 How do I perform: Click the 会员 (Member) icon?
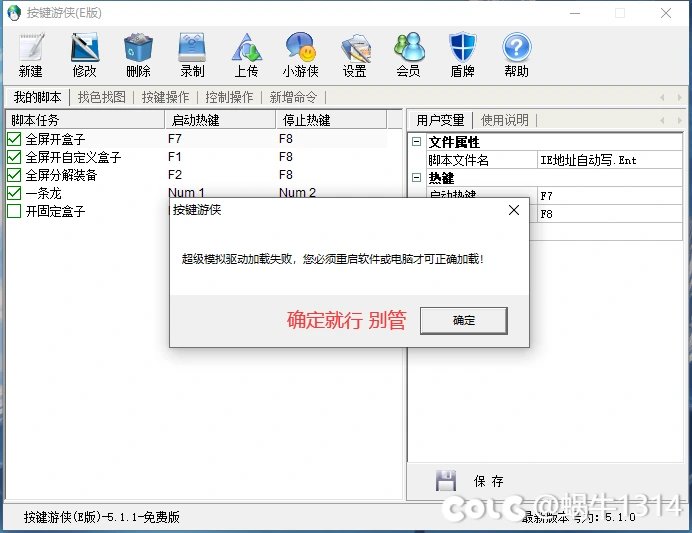tap(409, 47)
